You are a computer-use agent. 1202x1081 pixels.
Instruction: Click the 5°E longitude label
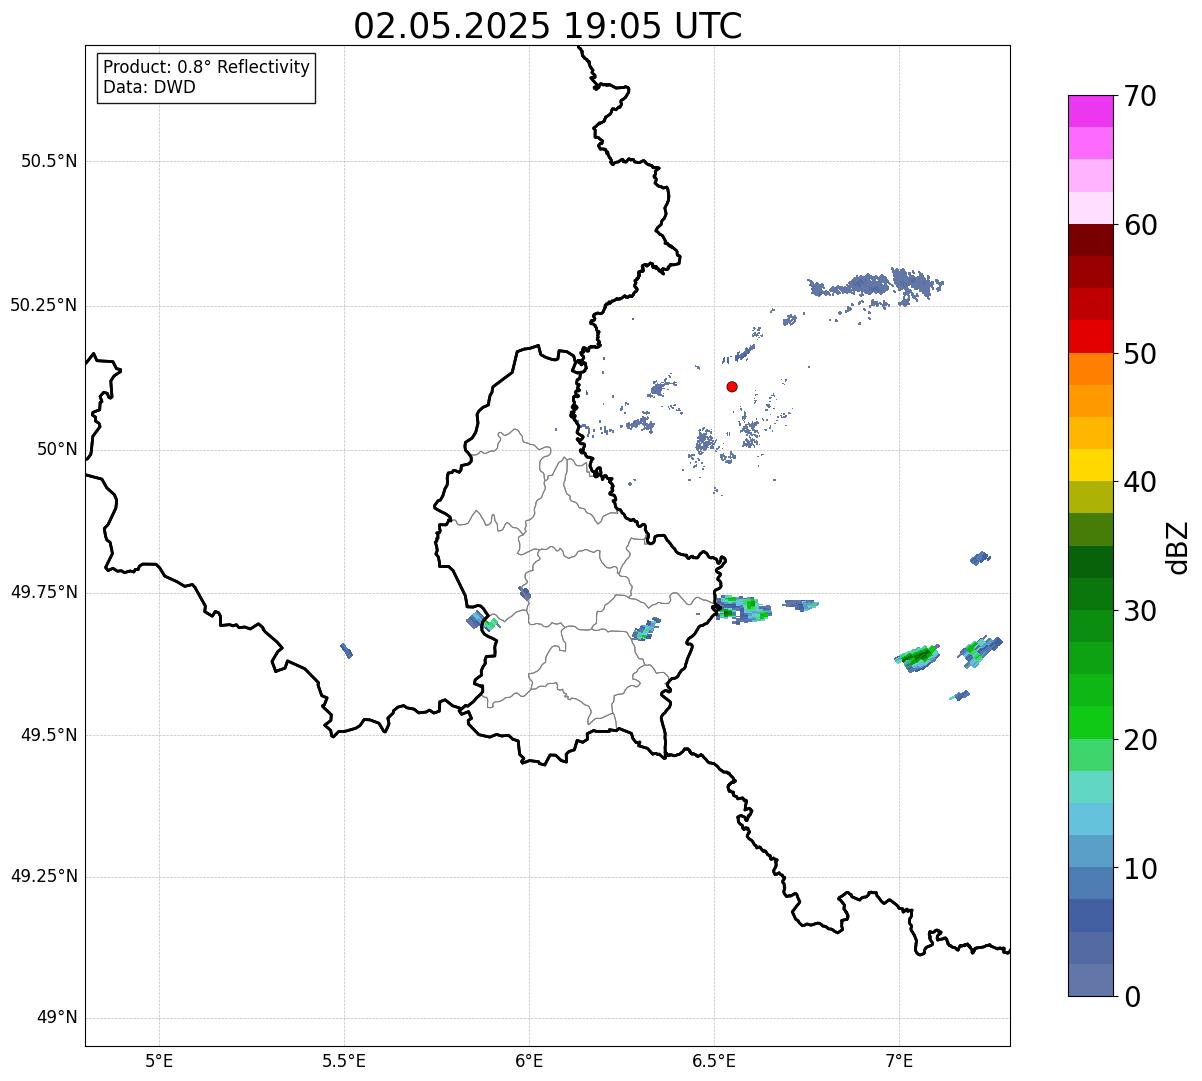click(x=159, y=1060)
